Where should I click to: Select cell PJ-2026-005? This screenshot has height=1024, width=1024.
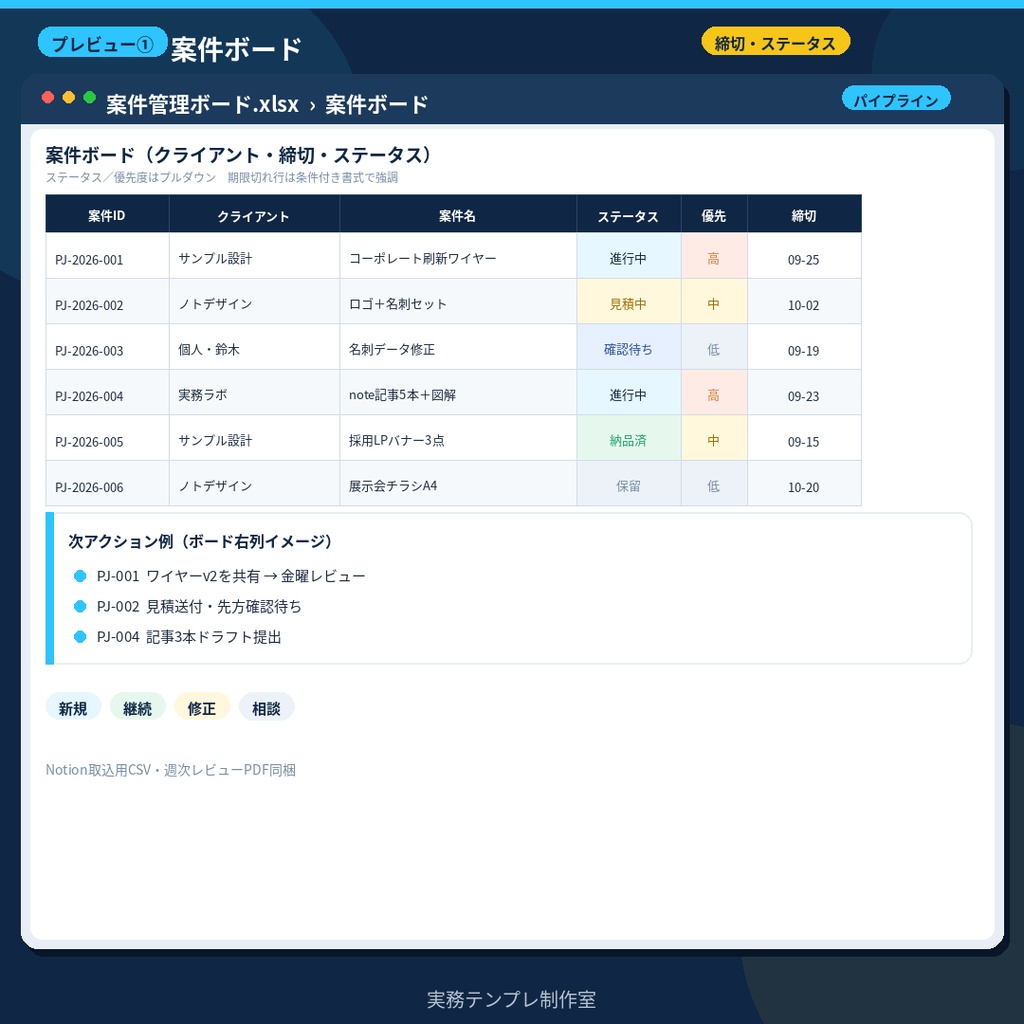107,438
